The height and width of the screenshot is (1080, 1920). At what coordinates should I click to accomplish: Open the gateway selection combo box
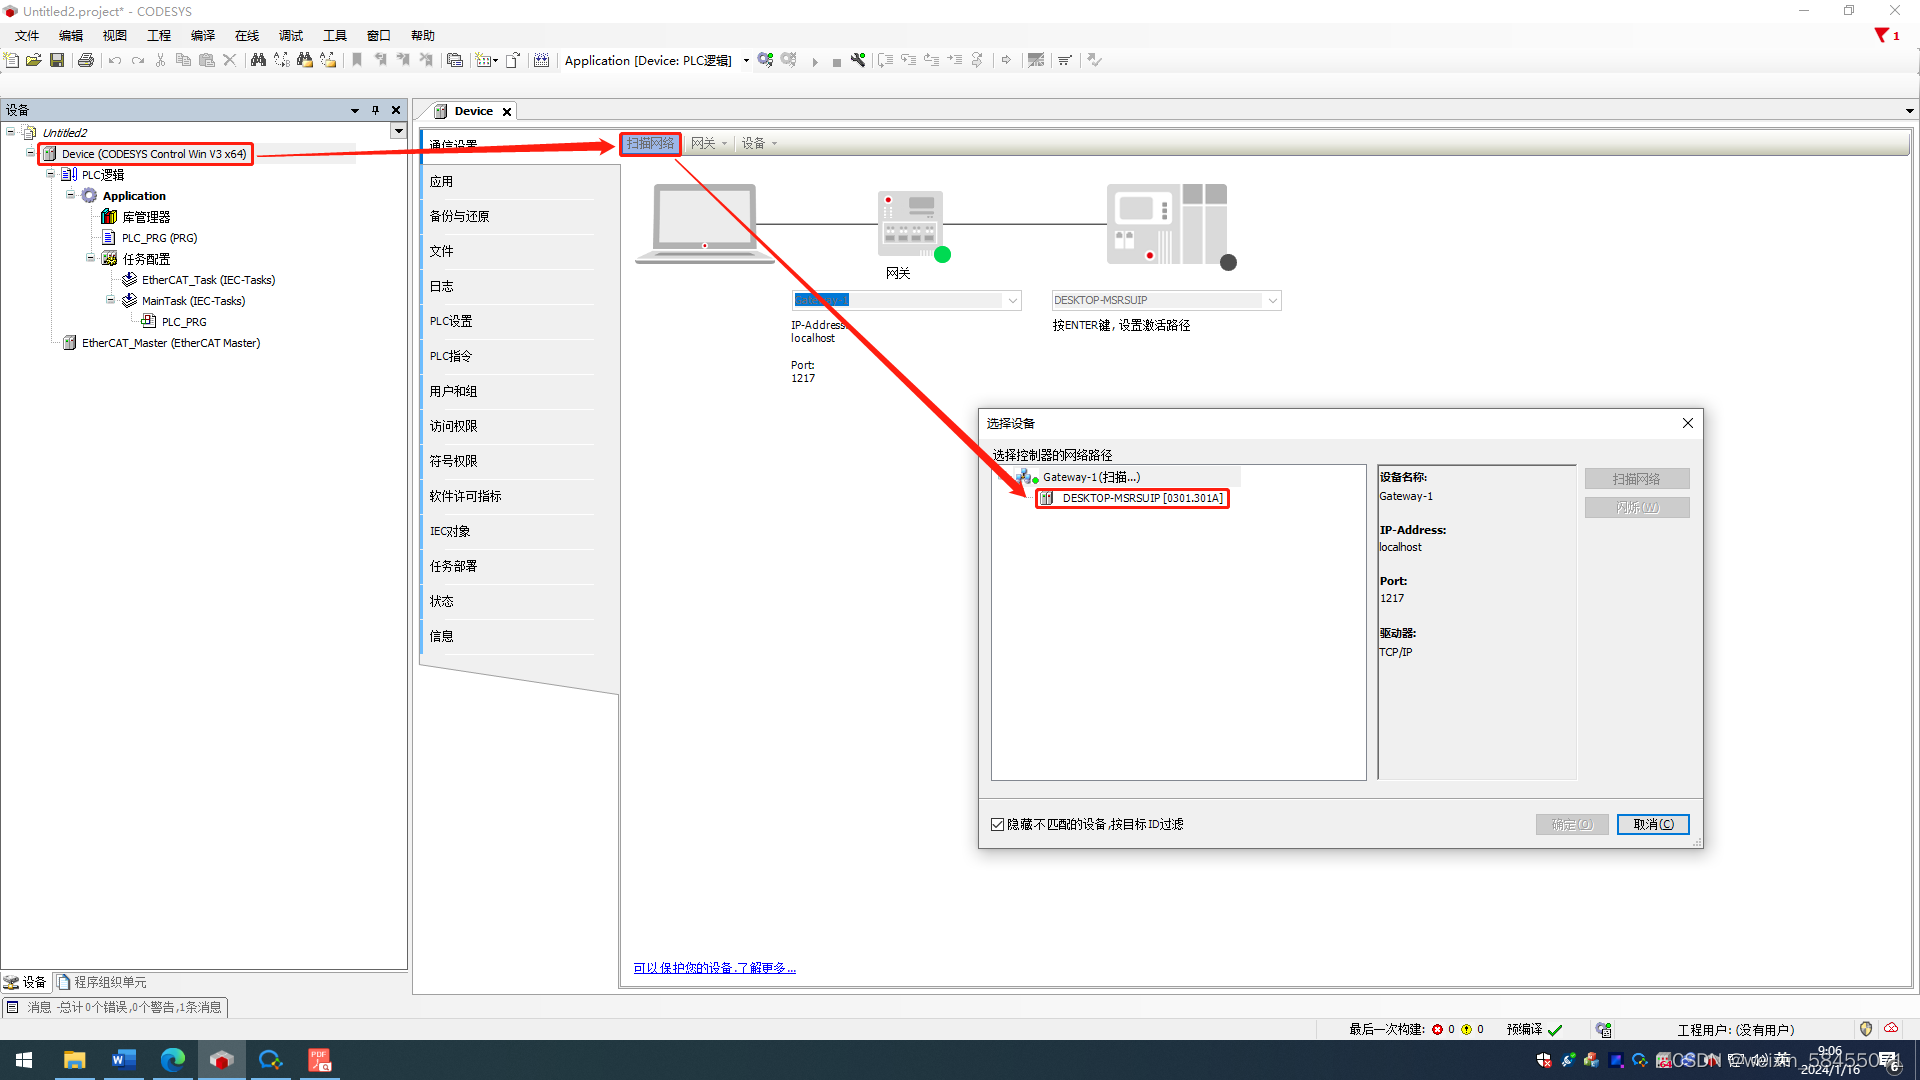1012,300
